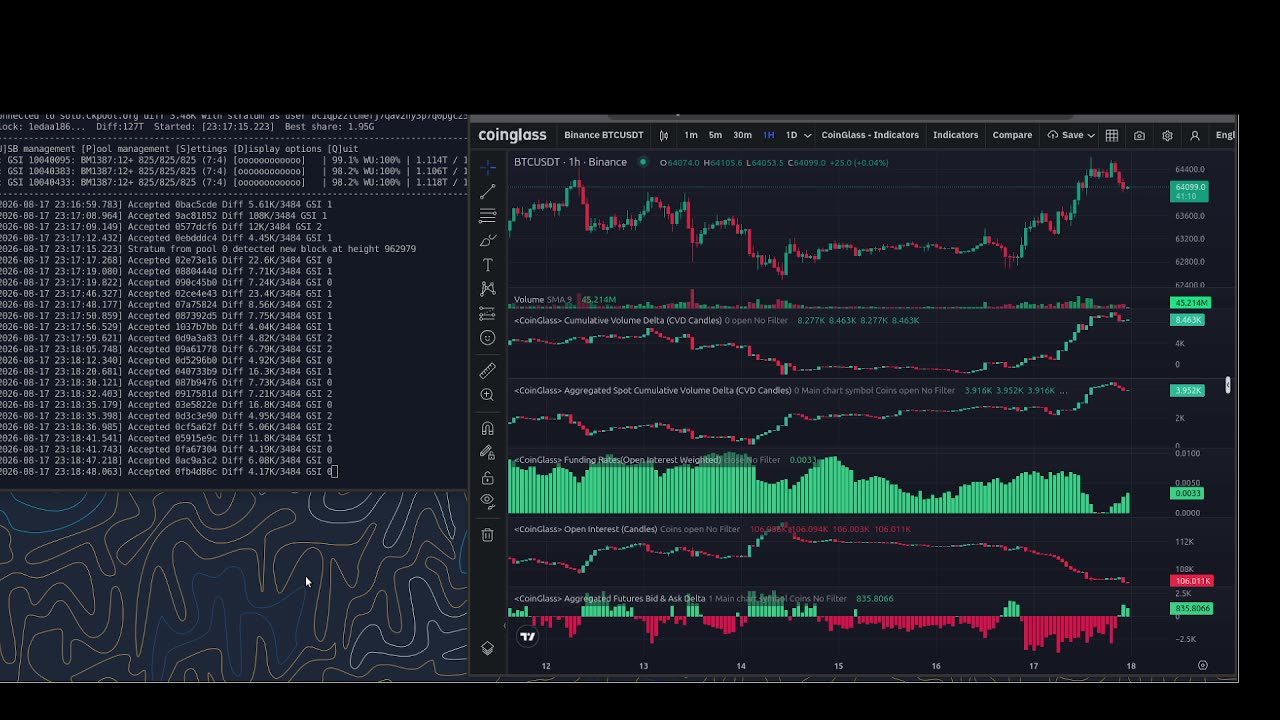Viewport: 1280px width, 720px height.
Task: Open the object tree layers panel
Action: [x=488, y=648]
